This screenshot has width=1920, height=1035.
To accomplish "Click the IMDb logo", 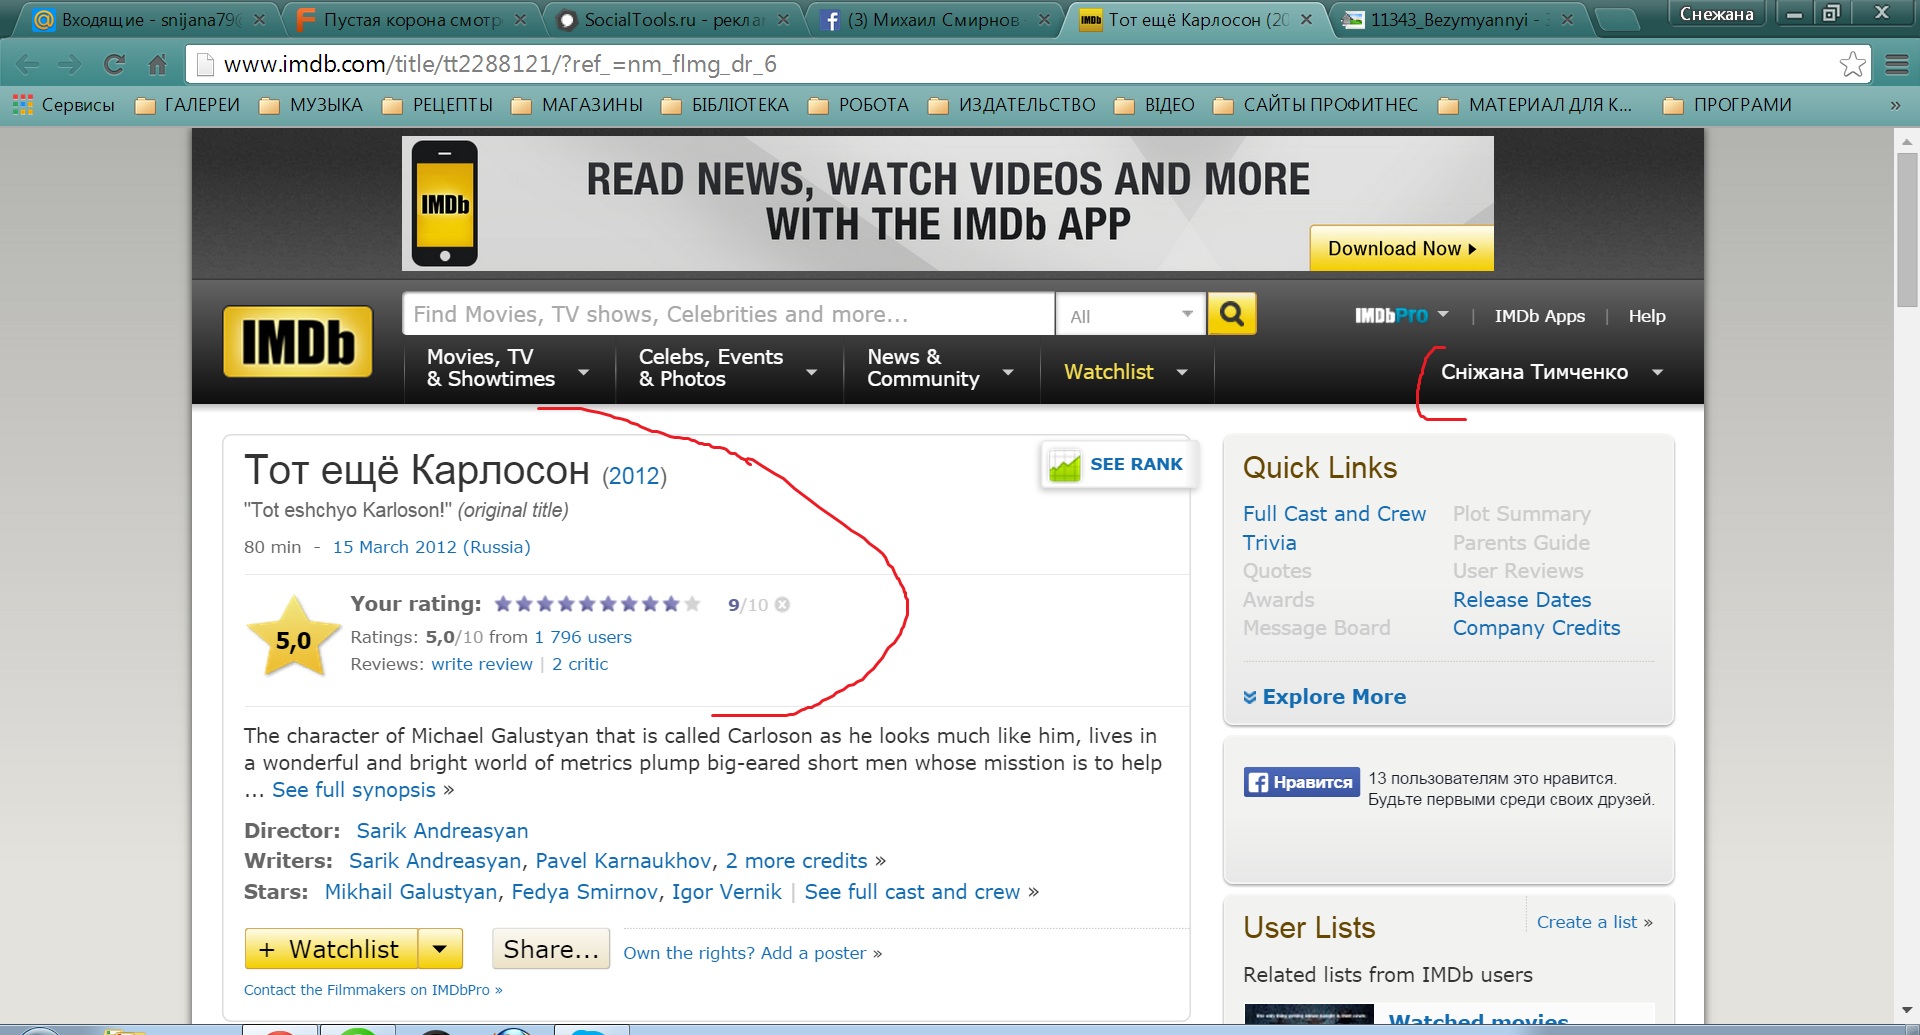I will 298,342.
